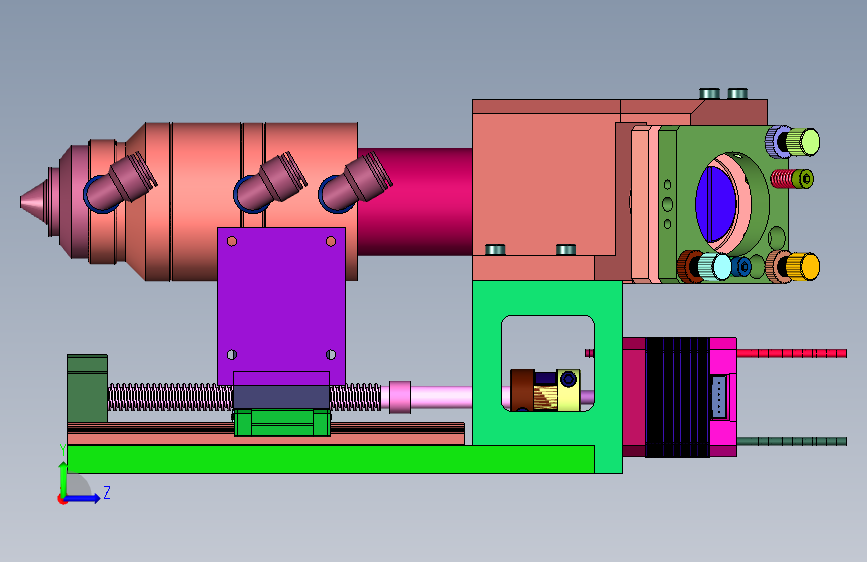
Task: Select the orange-yellow adjustment knob
Action: 802,267
